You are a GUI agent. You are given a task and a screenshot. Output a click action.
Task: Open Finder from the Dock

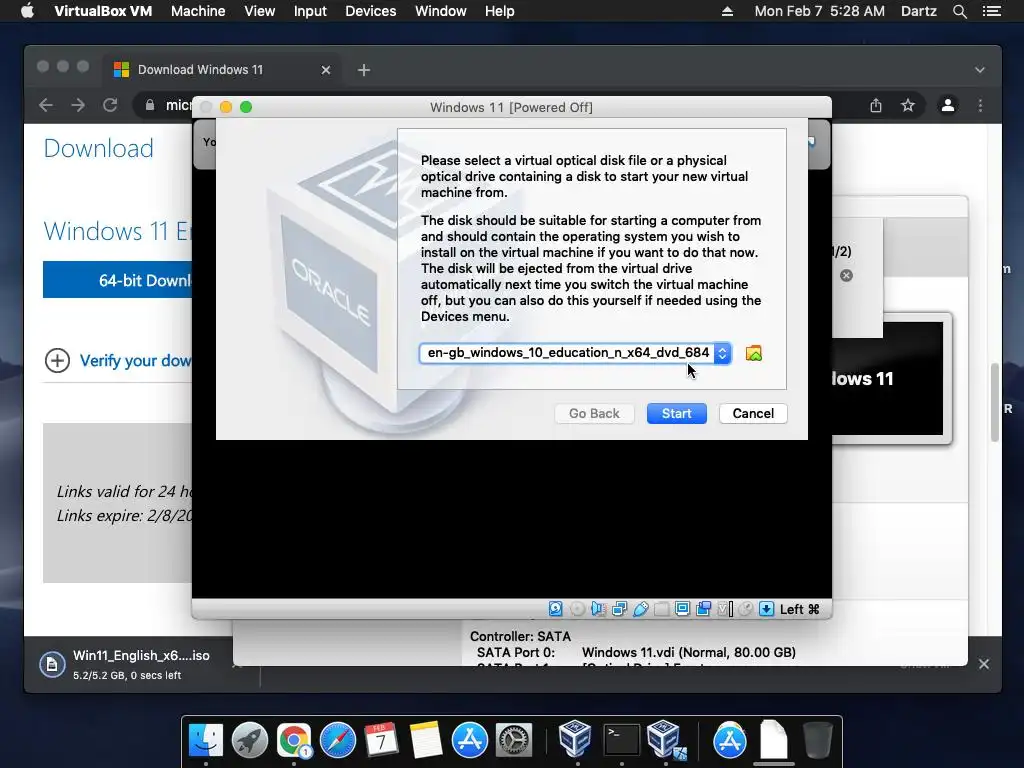pyautogui.click(x=206, y=740)
